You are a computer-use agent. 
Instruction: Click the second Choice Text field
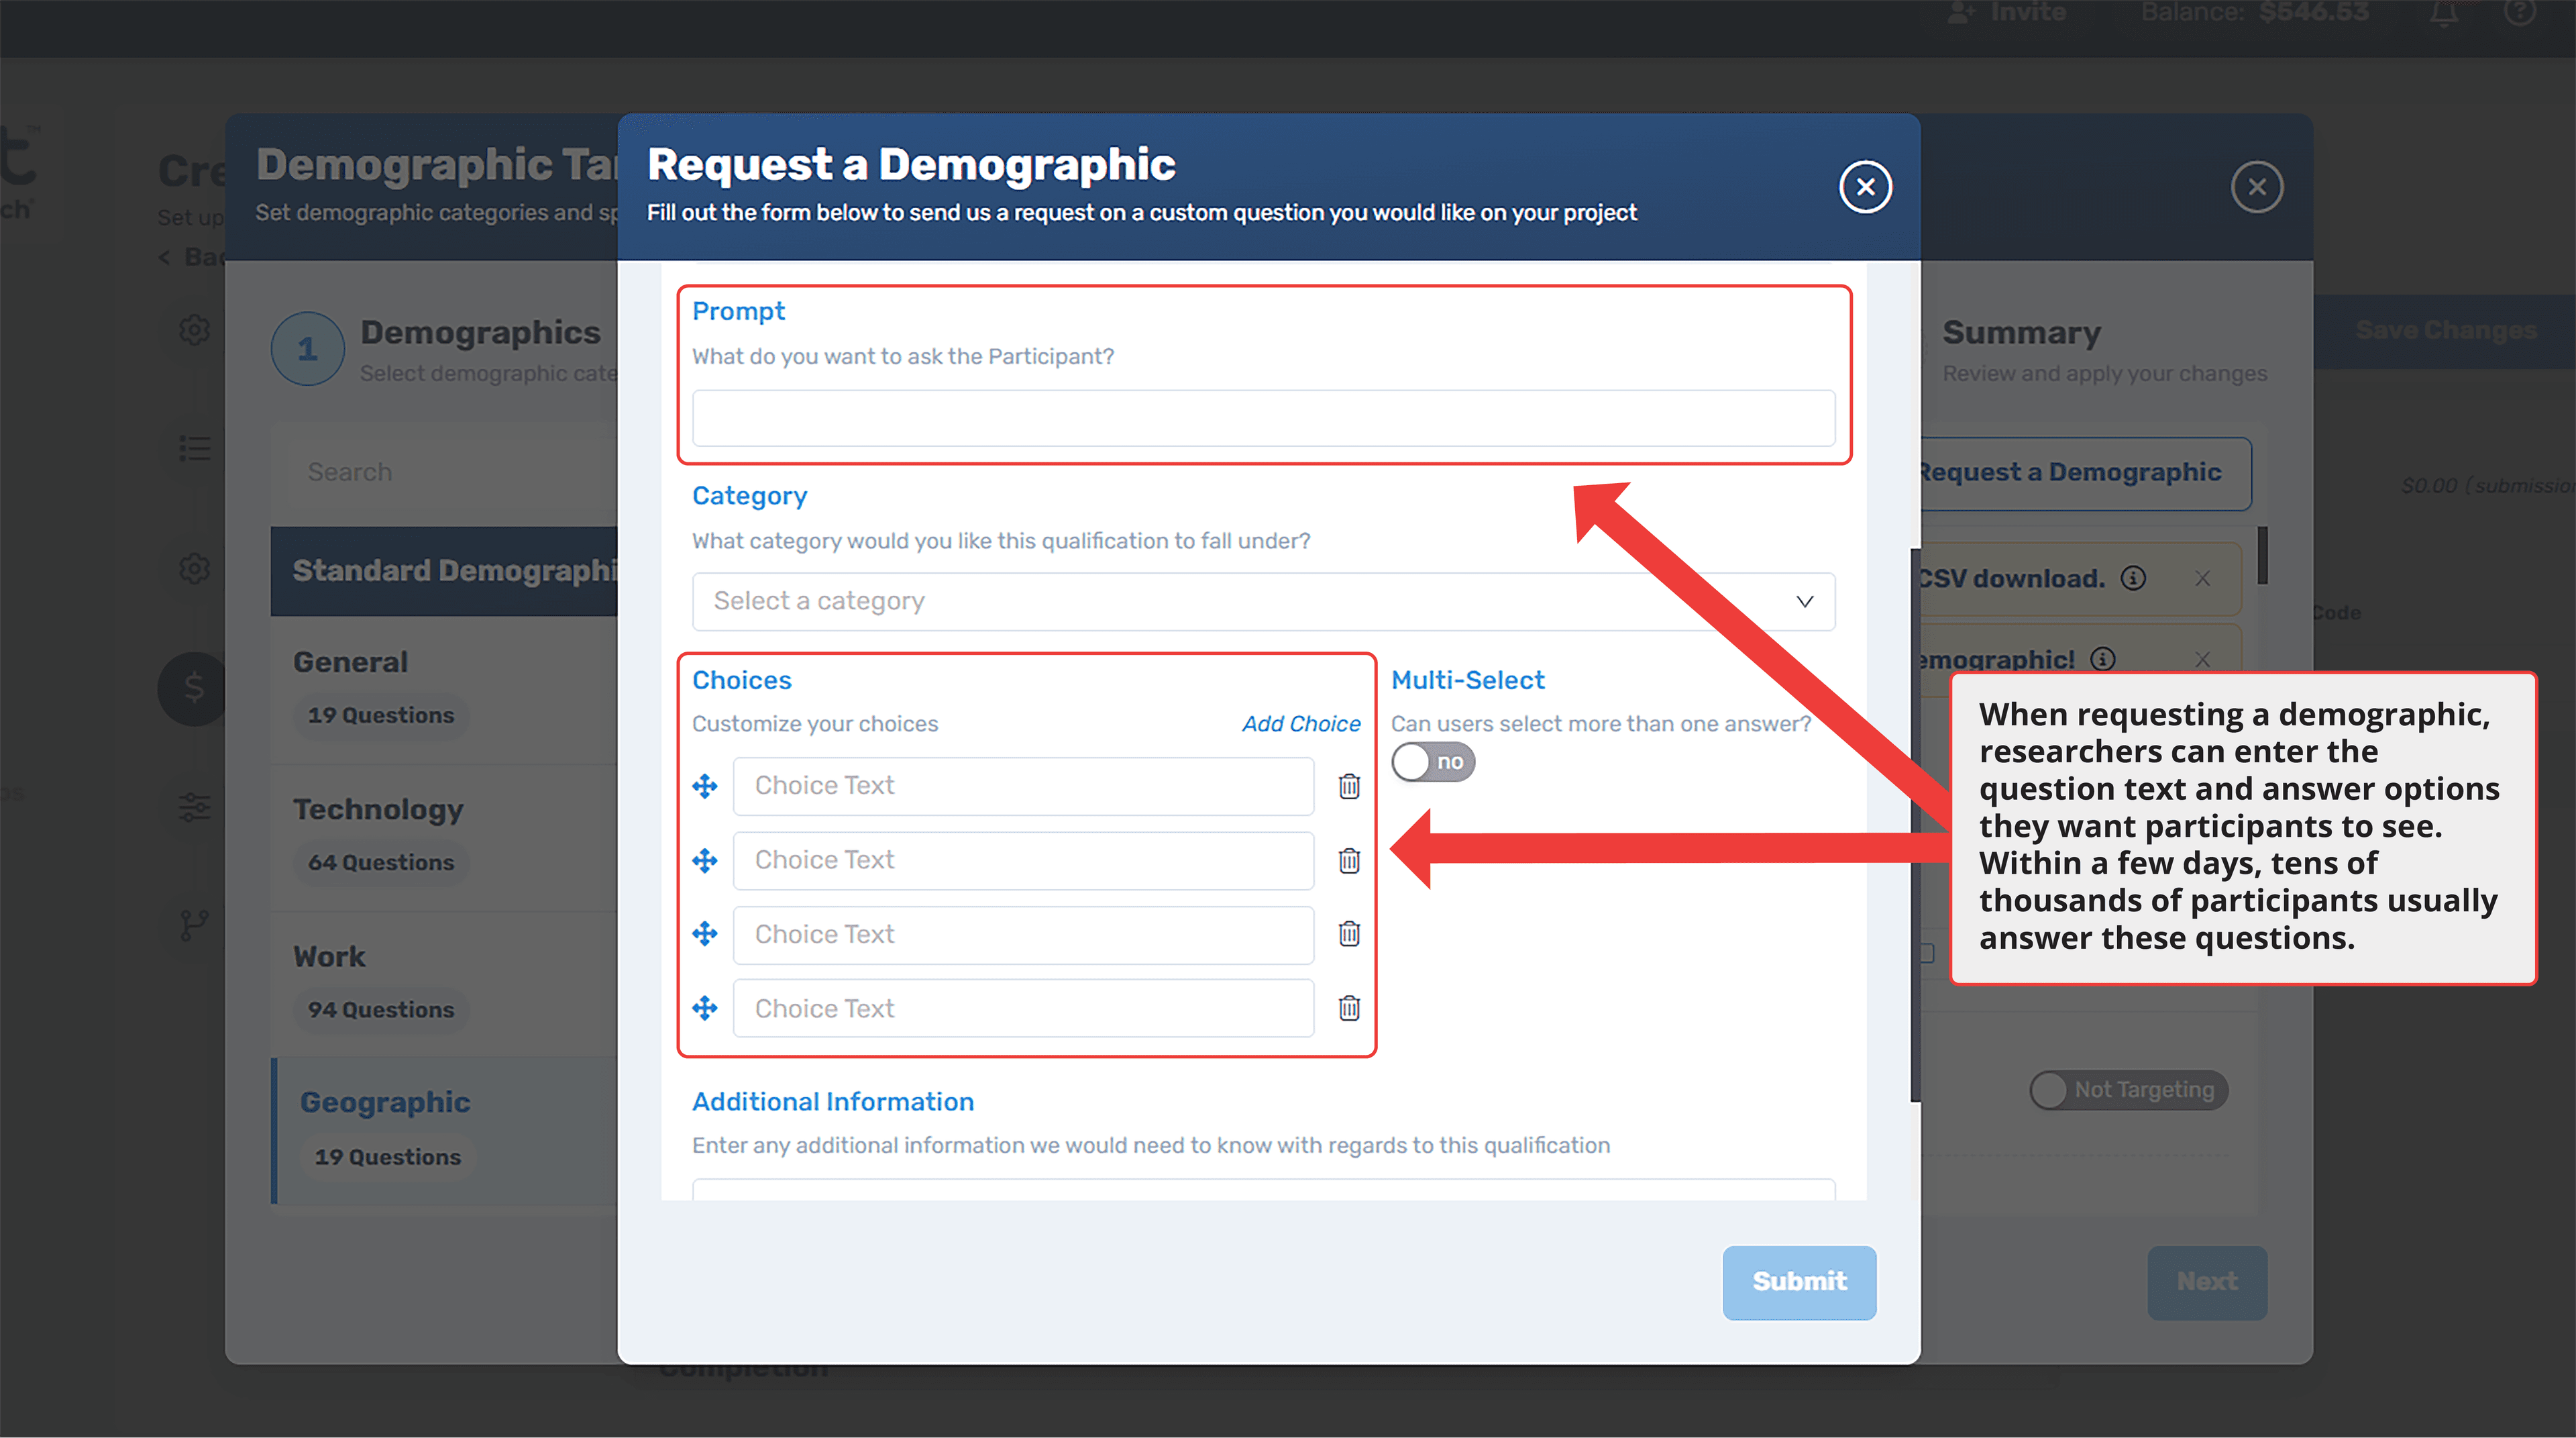pyautogui.click(x=1022, y=860)
